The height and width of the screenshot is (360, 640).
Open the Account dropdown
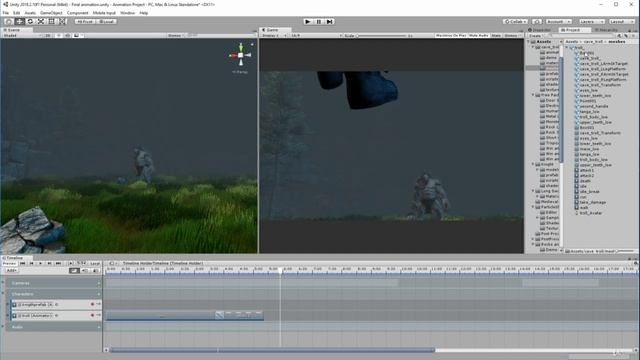pos(558,21)
